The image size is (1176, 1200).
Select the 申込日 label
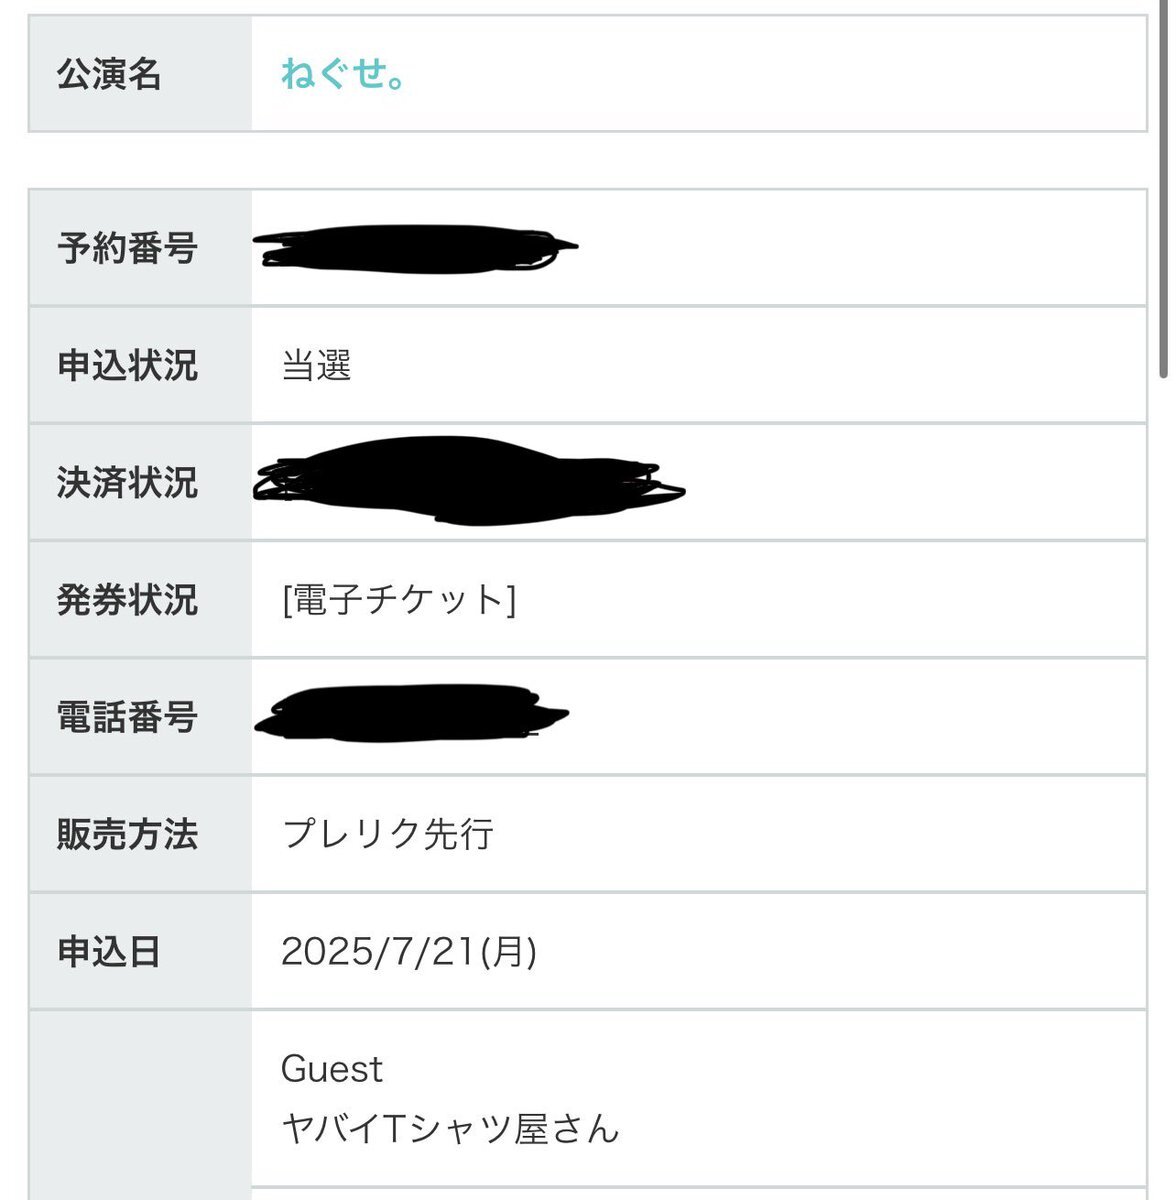[x=109, y=951]
